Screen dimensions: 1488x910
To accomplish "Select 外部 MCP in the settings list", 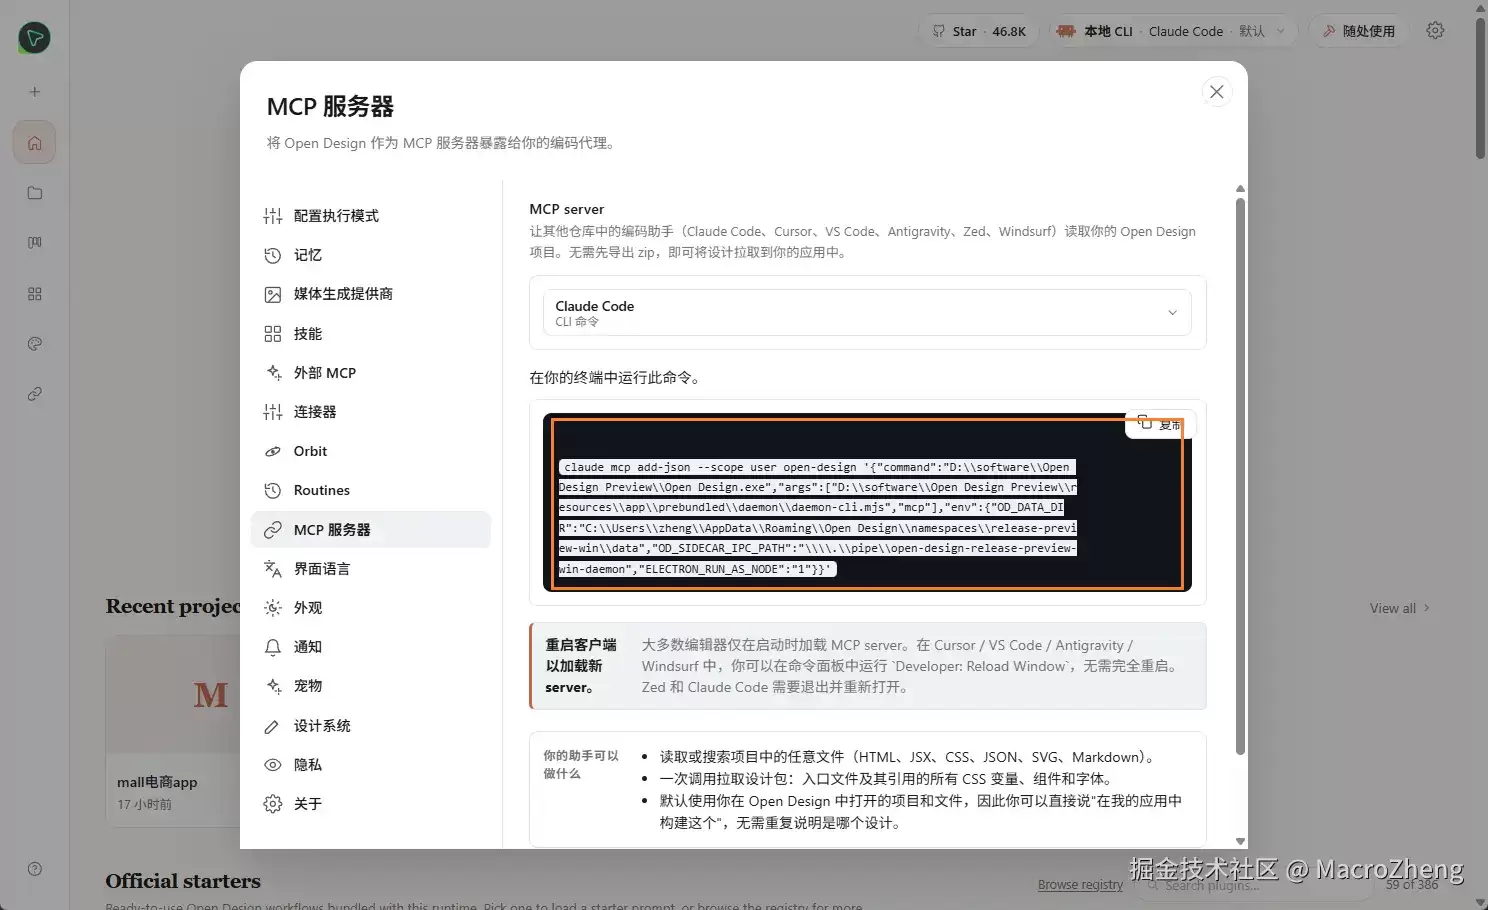I will point(370,373).
